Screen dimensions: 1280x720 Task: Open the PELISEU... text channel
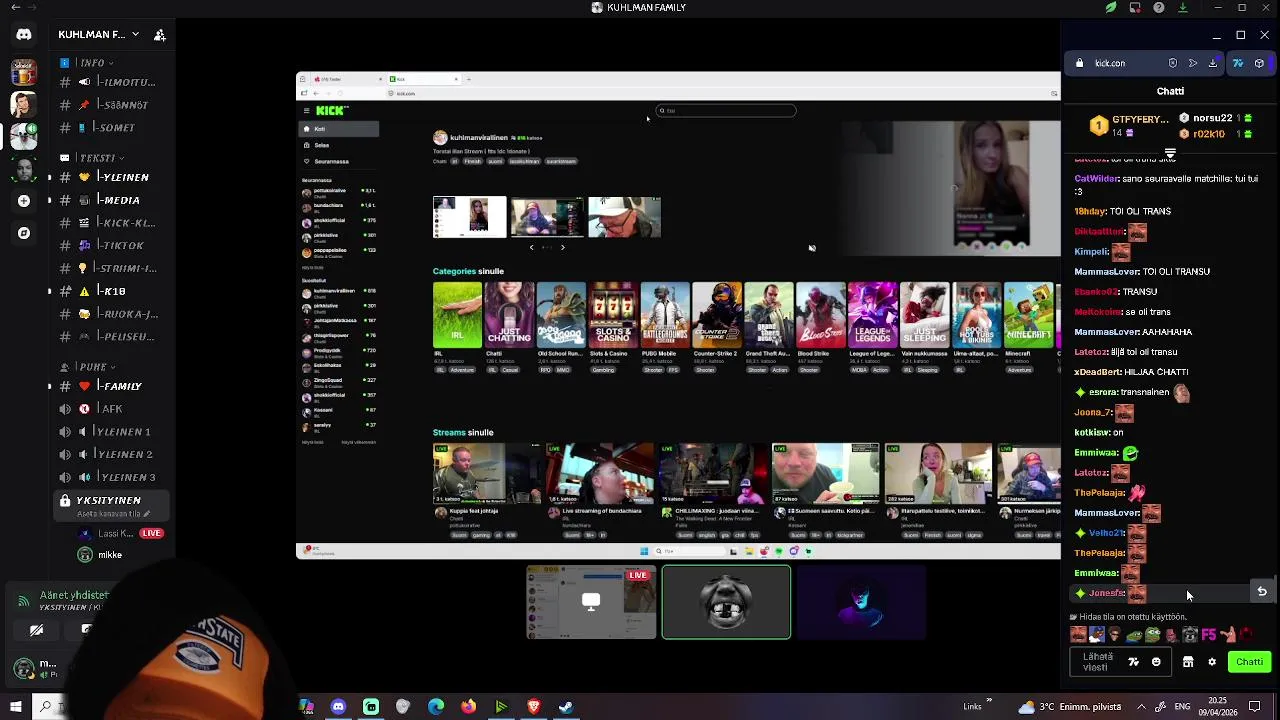[109, 337]
